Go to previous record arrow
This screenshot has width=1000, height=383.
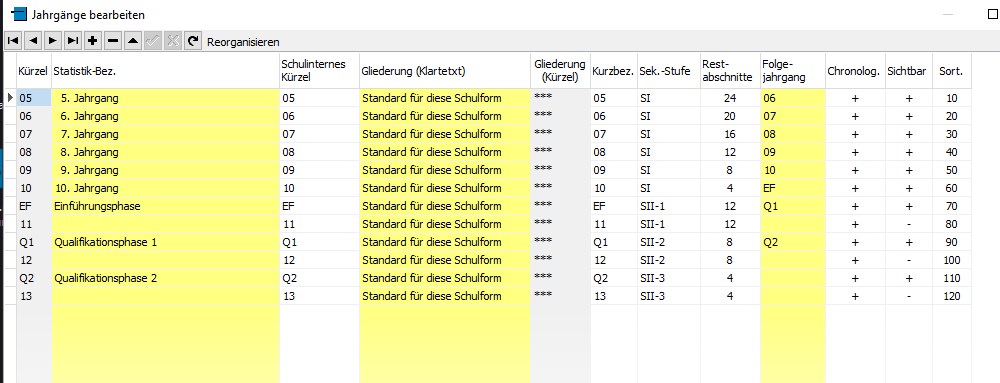33,41
